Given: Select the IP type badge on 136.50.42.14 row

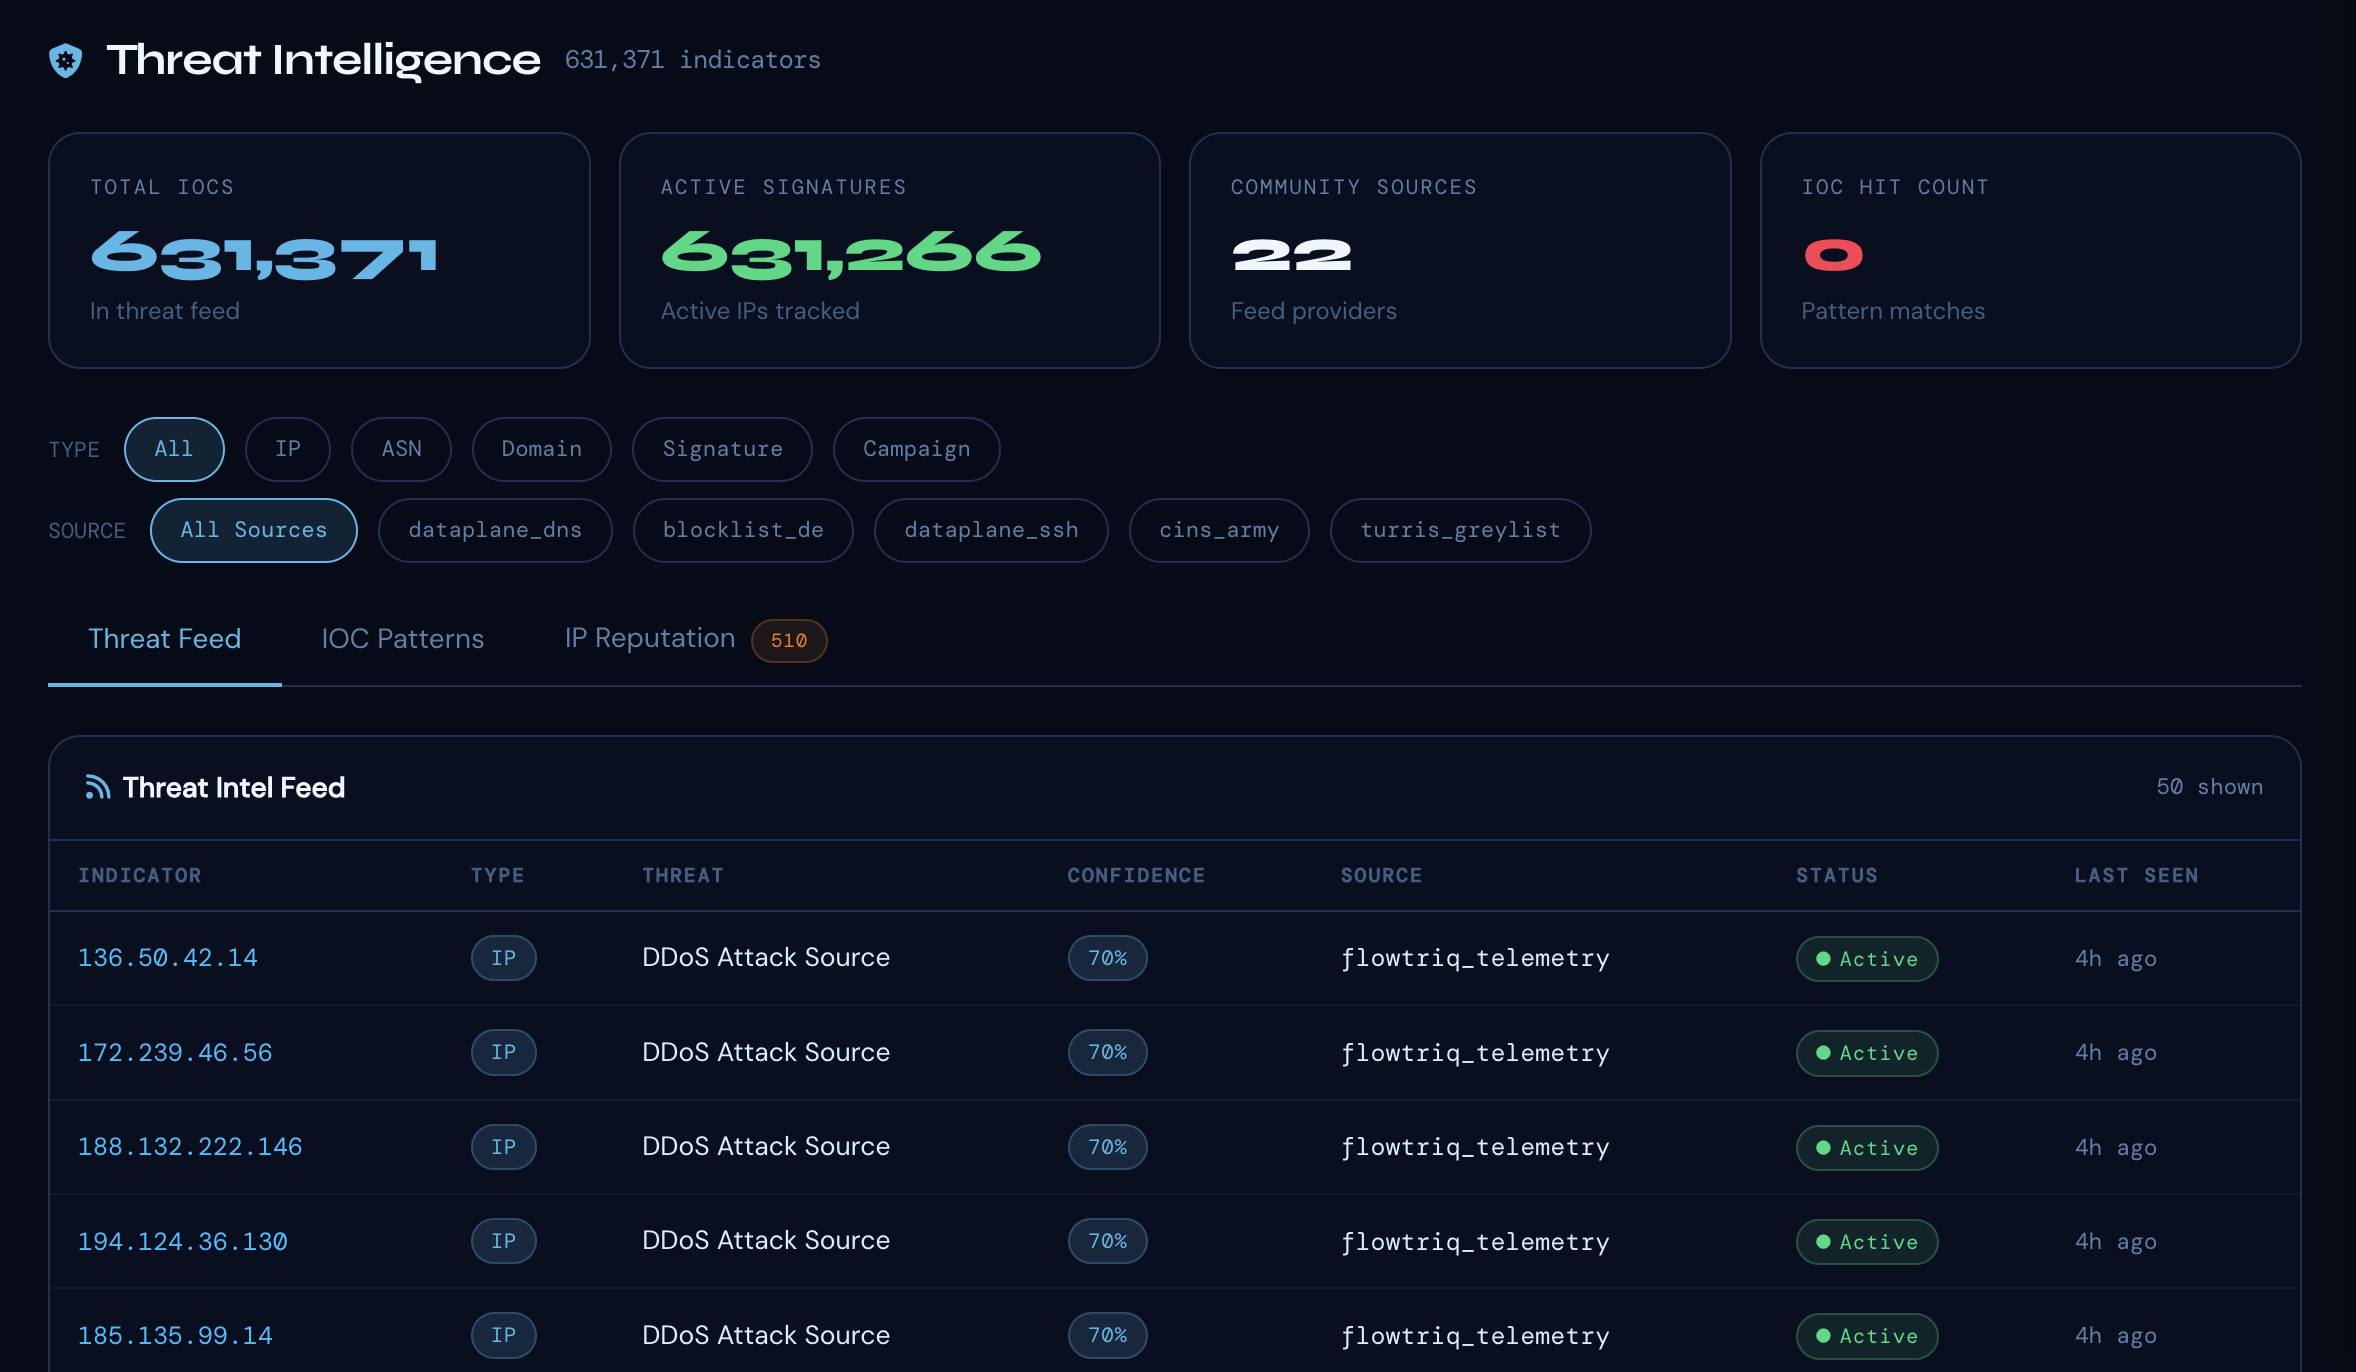Looking at the screenshot, I should 503,957.
